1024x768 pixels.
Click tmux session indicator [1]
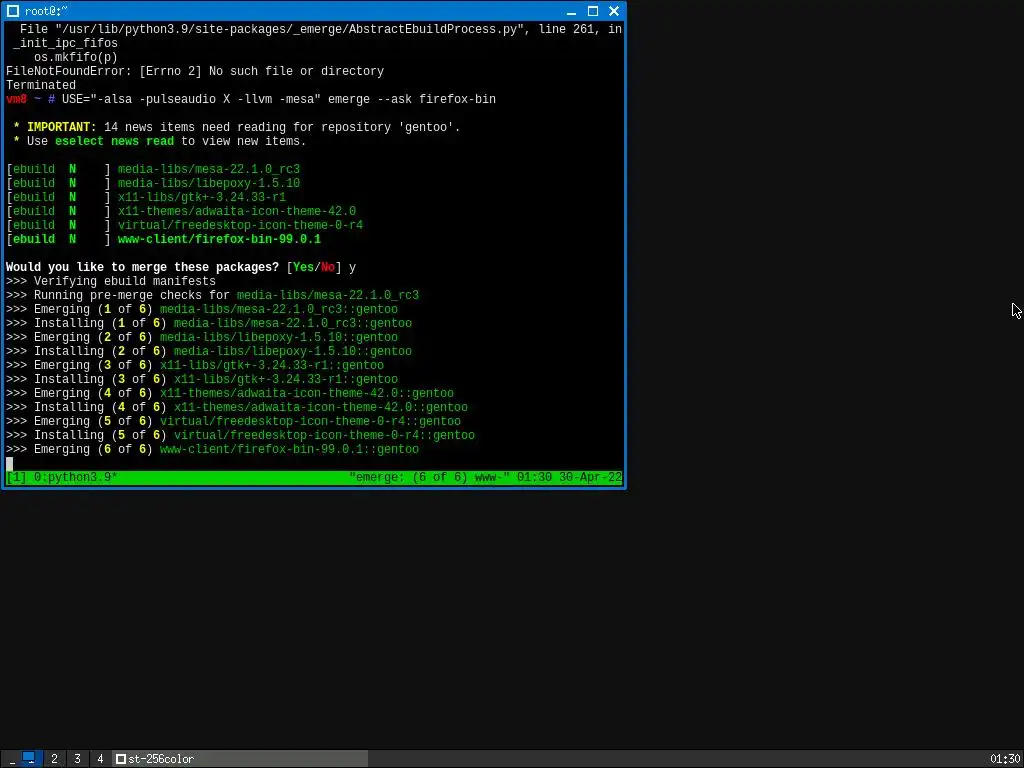[16, 477]
